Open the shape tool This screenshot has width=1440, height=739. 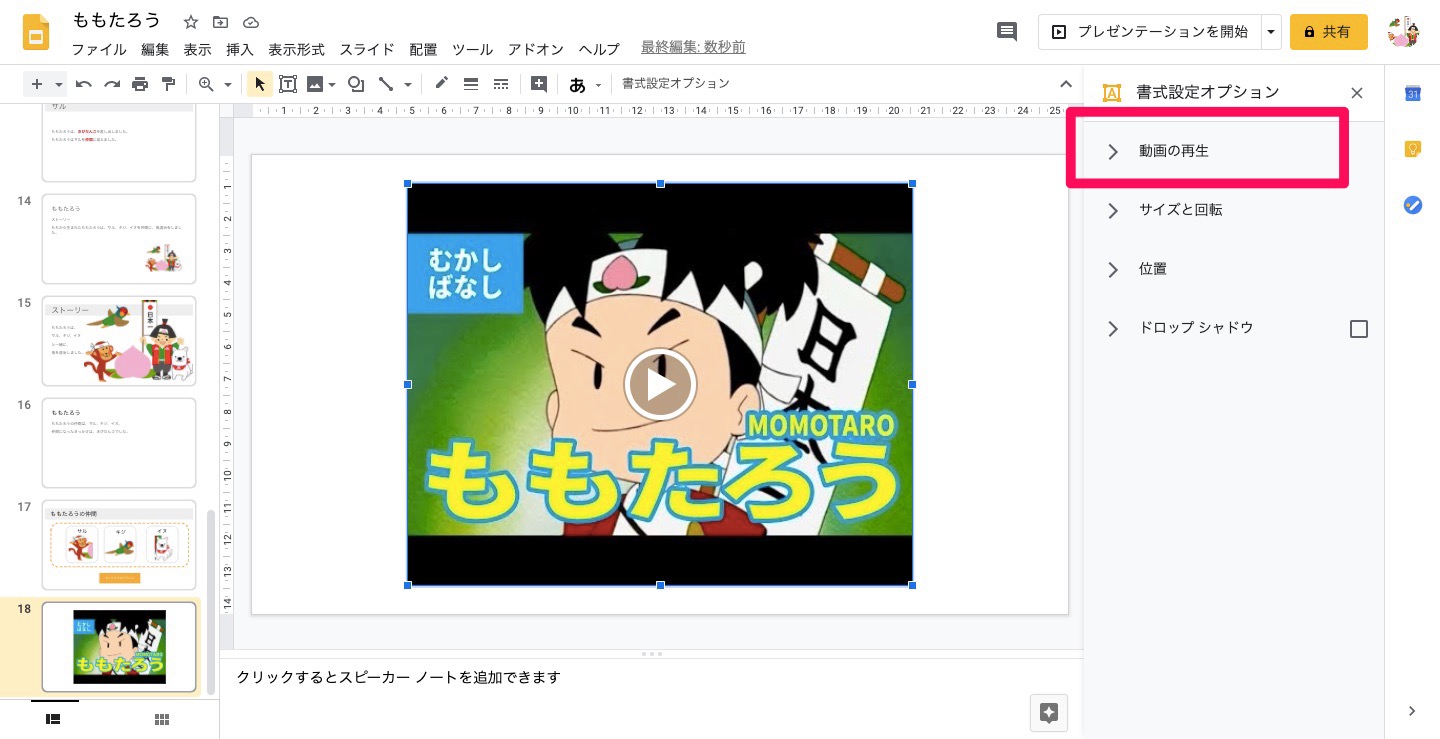355,84
